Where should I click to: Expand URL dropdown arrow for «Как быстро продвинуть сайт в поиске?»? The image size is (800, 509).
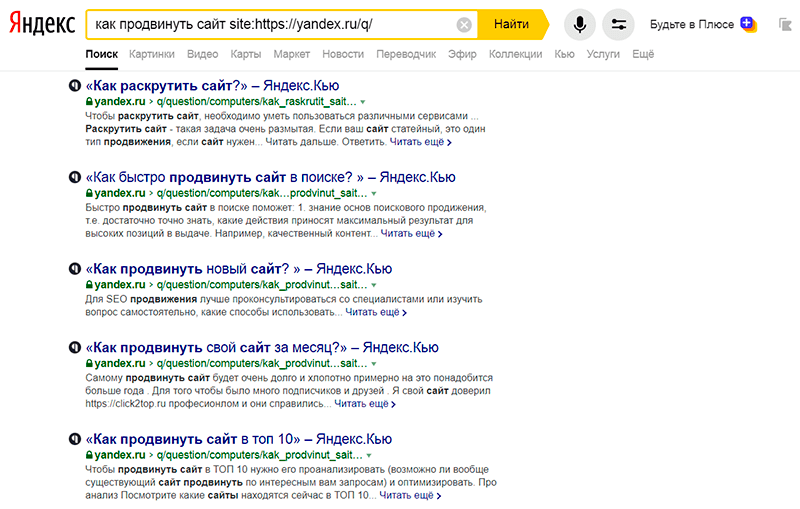tap(374, 194)
